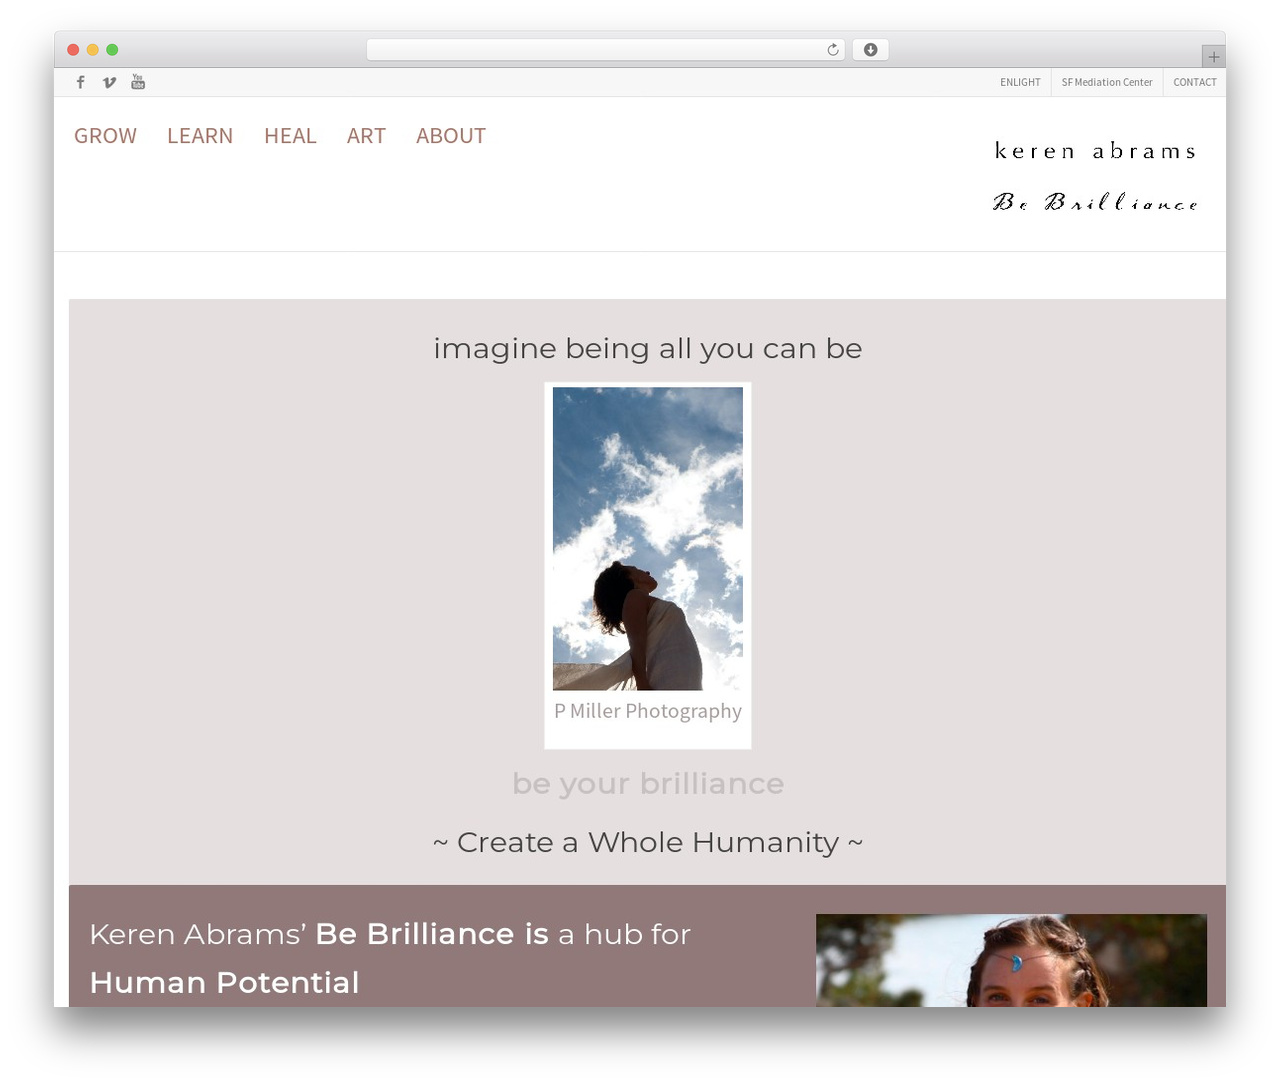This screenshot has height=1084, width=1280.
Task: Focus the browser address bar
Action: [x=606, y=50]
